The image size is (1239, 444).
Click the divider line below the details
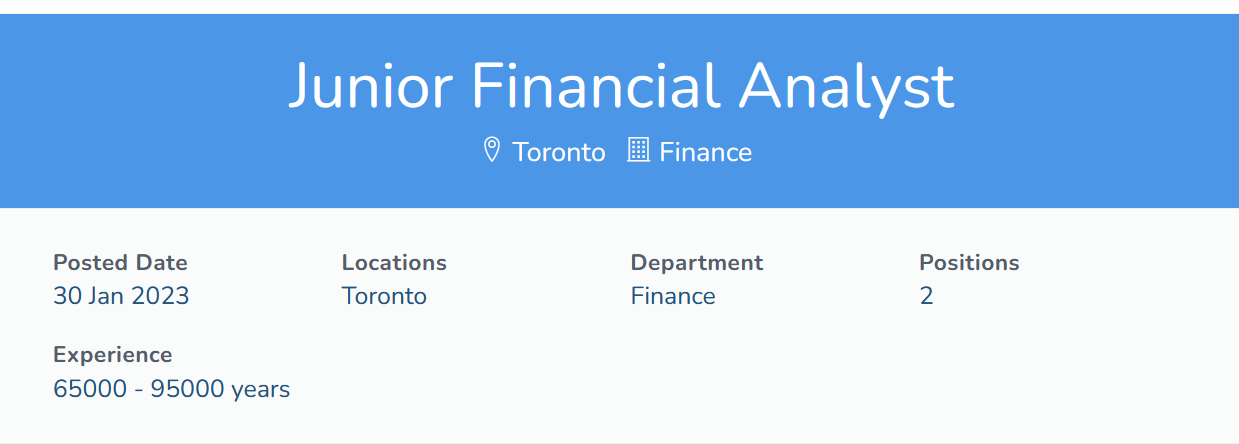619,442
